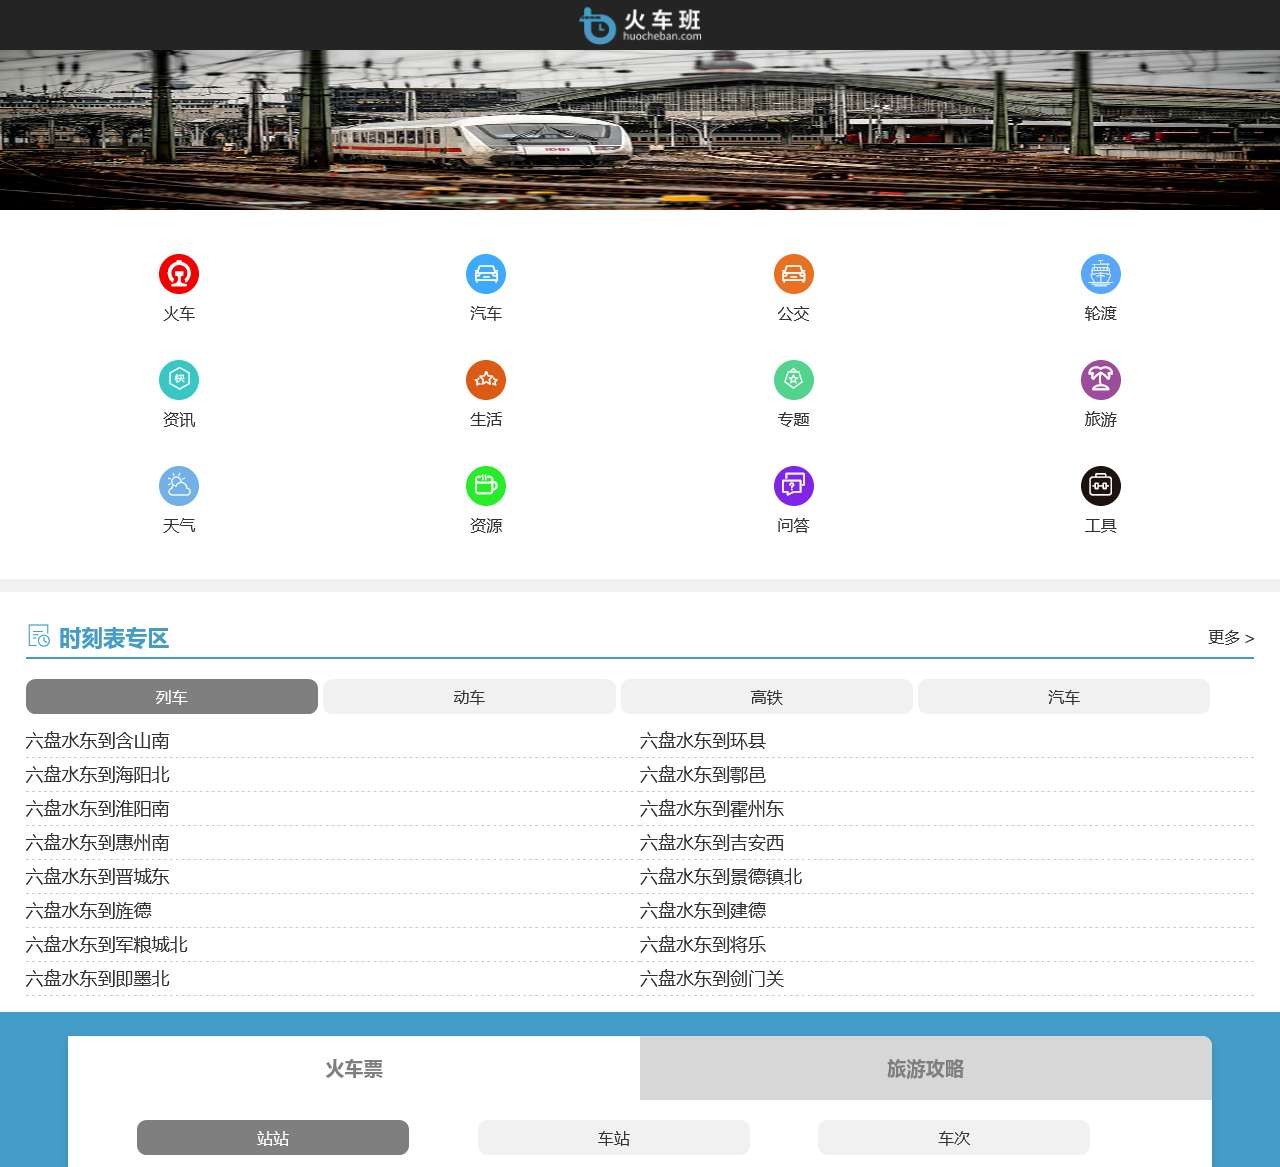The height and width of the screenshot is (1167, 1280).
Task: Click the 生活 life icon
Action: [x=486, y=380]
